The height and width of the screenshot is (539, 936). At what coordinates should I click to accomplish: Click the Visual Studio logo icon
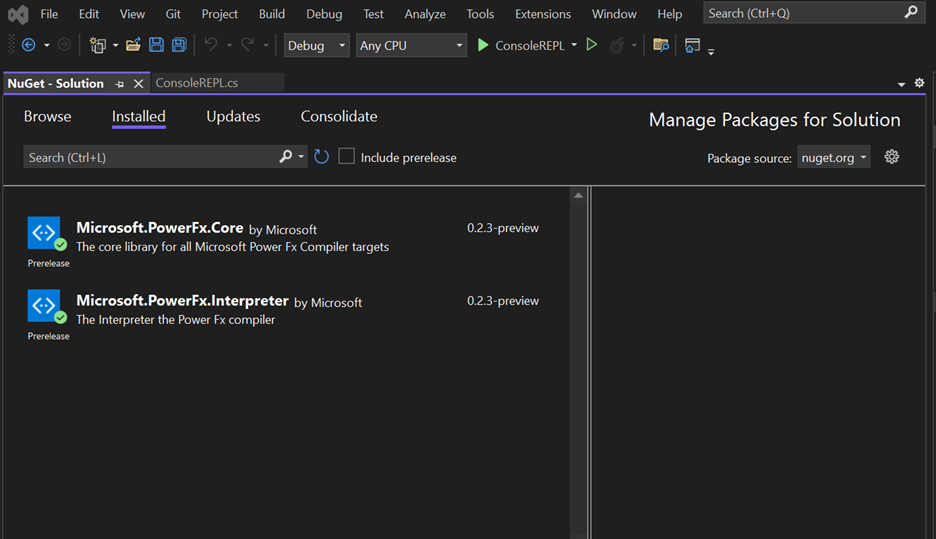[x=18, y=14]
